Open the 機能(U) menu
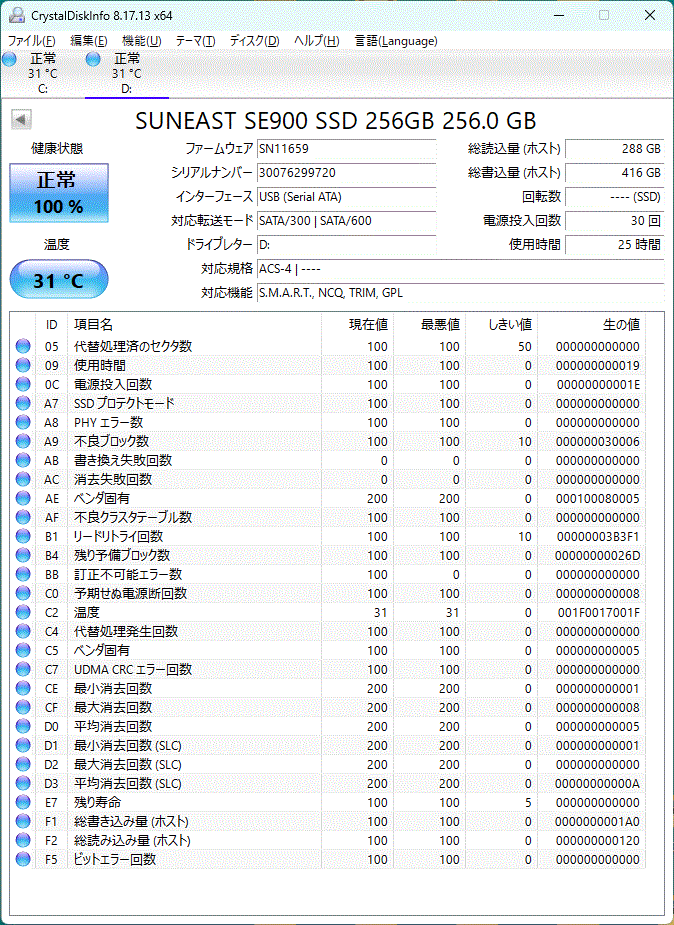 point(142,41)
